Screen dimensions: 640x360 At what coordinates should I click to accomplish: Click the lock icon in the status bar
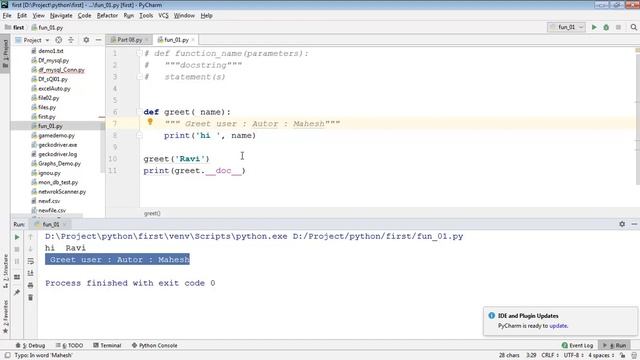click(622, 356)
